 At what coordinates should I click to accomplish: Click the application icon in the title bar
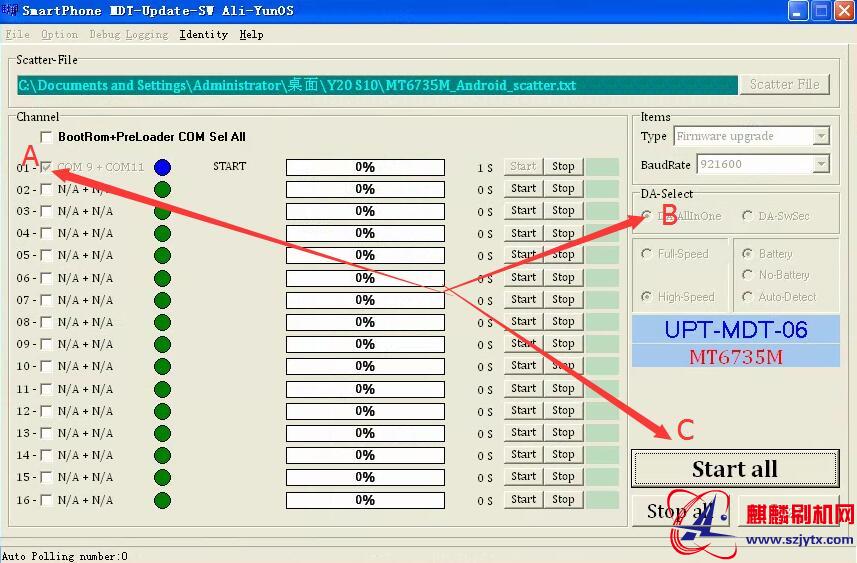tap(9, 10)
